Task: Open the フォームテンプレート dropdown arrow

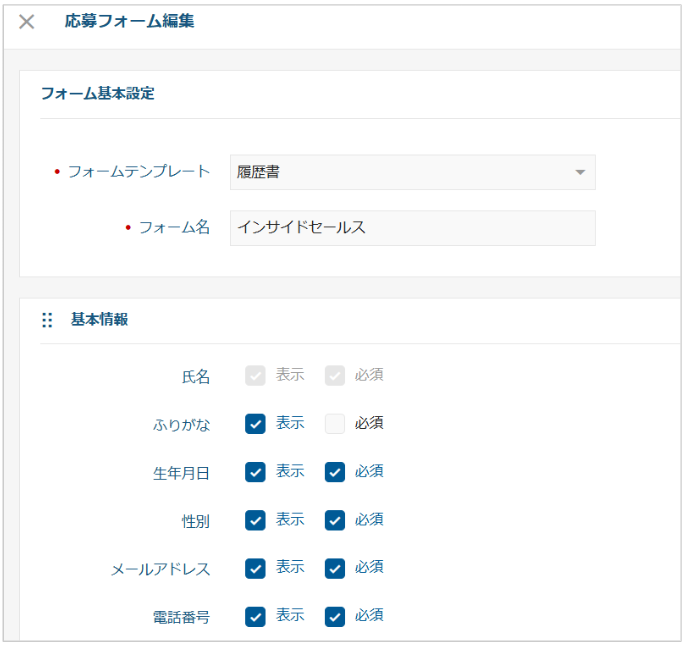Action: [x=580, y=172]
